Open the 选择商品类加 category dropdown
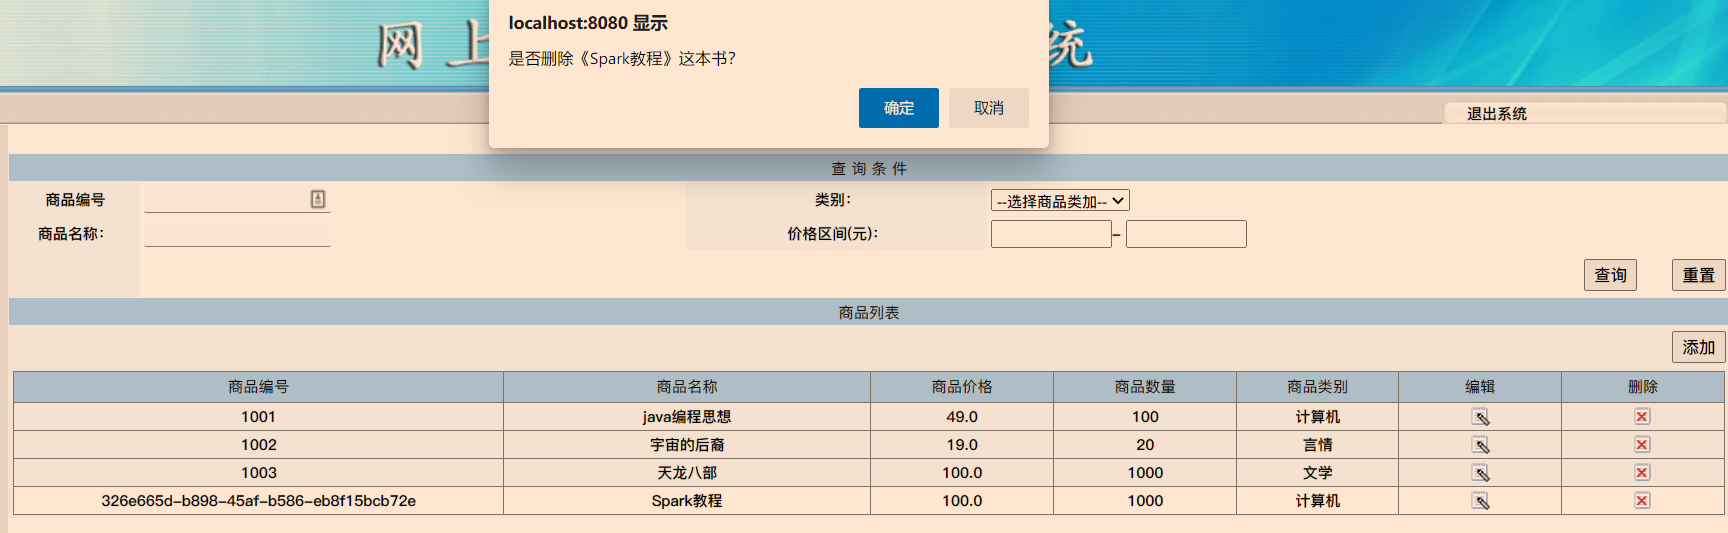The width and height of the screenshot is (1728, 533). [1060, 201]
